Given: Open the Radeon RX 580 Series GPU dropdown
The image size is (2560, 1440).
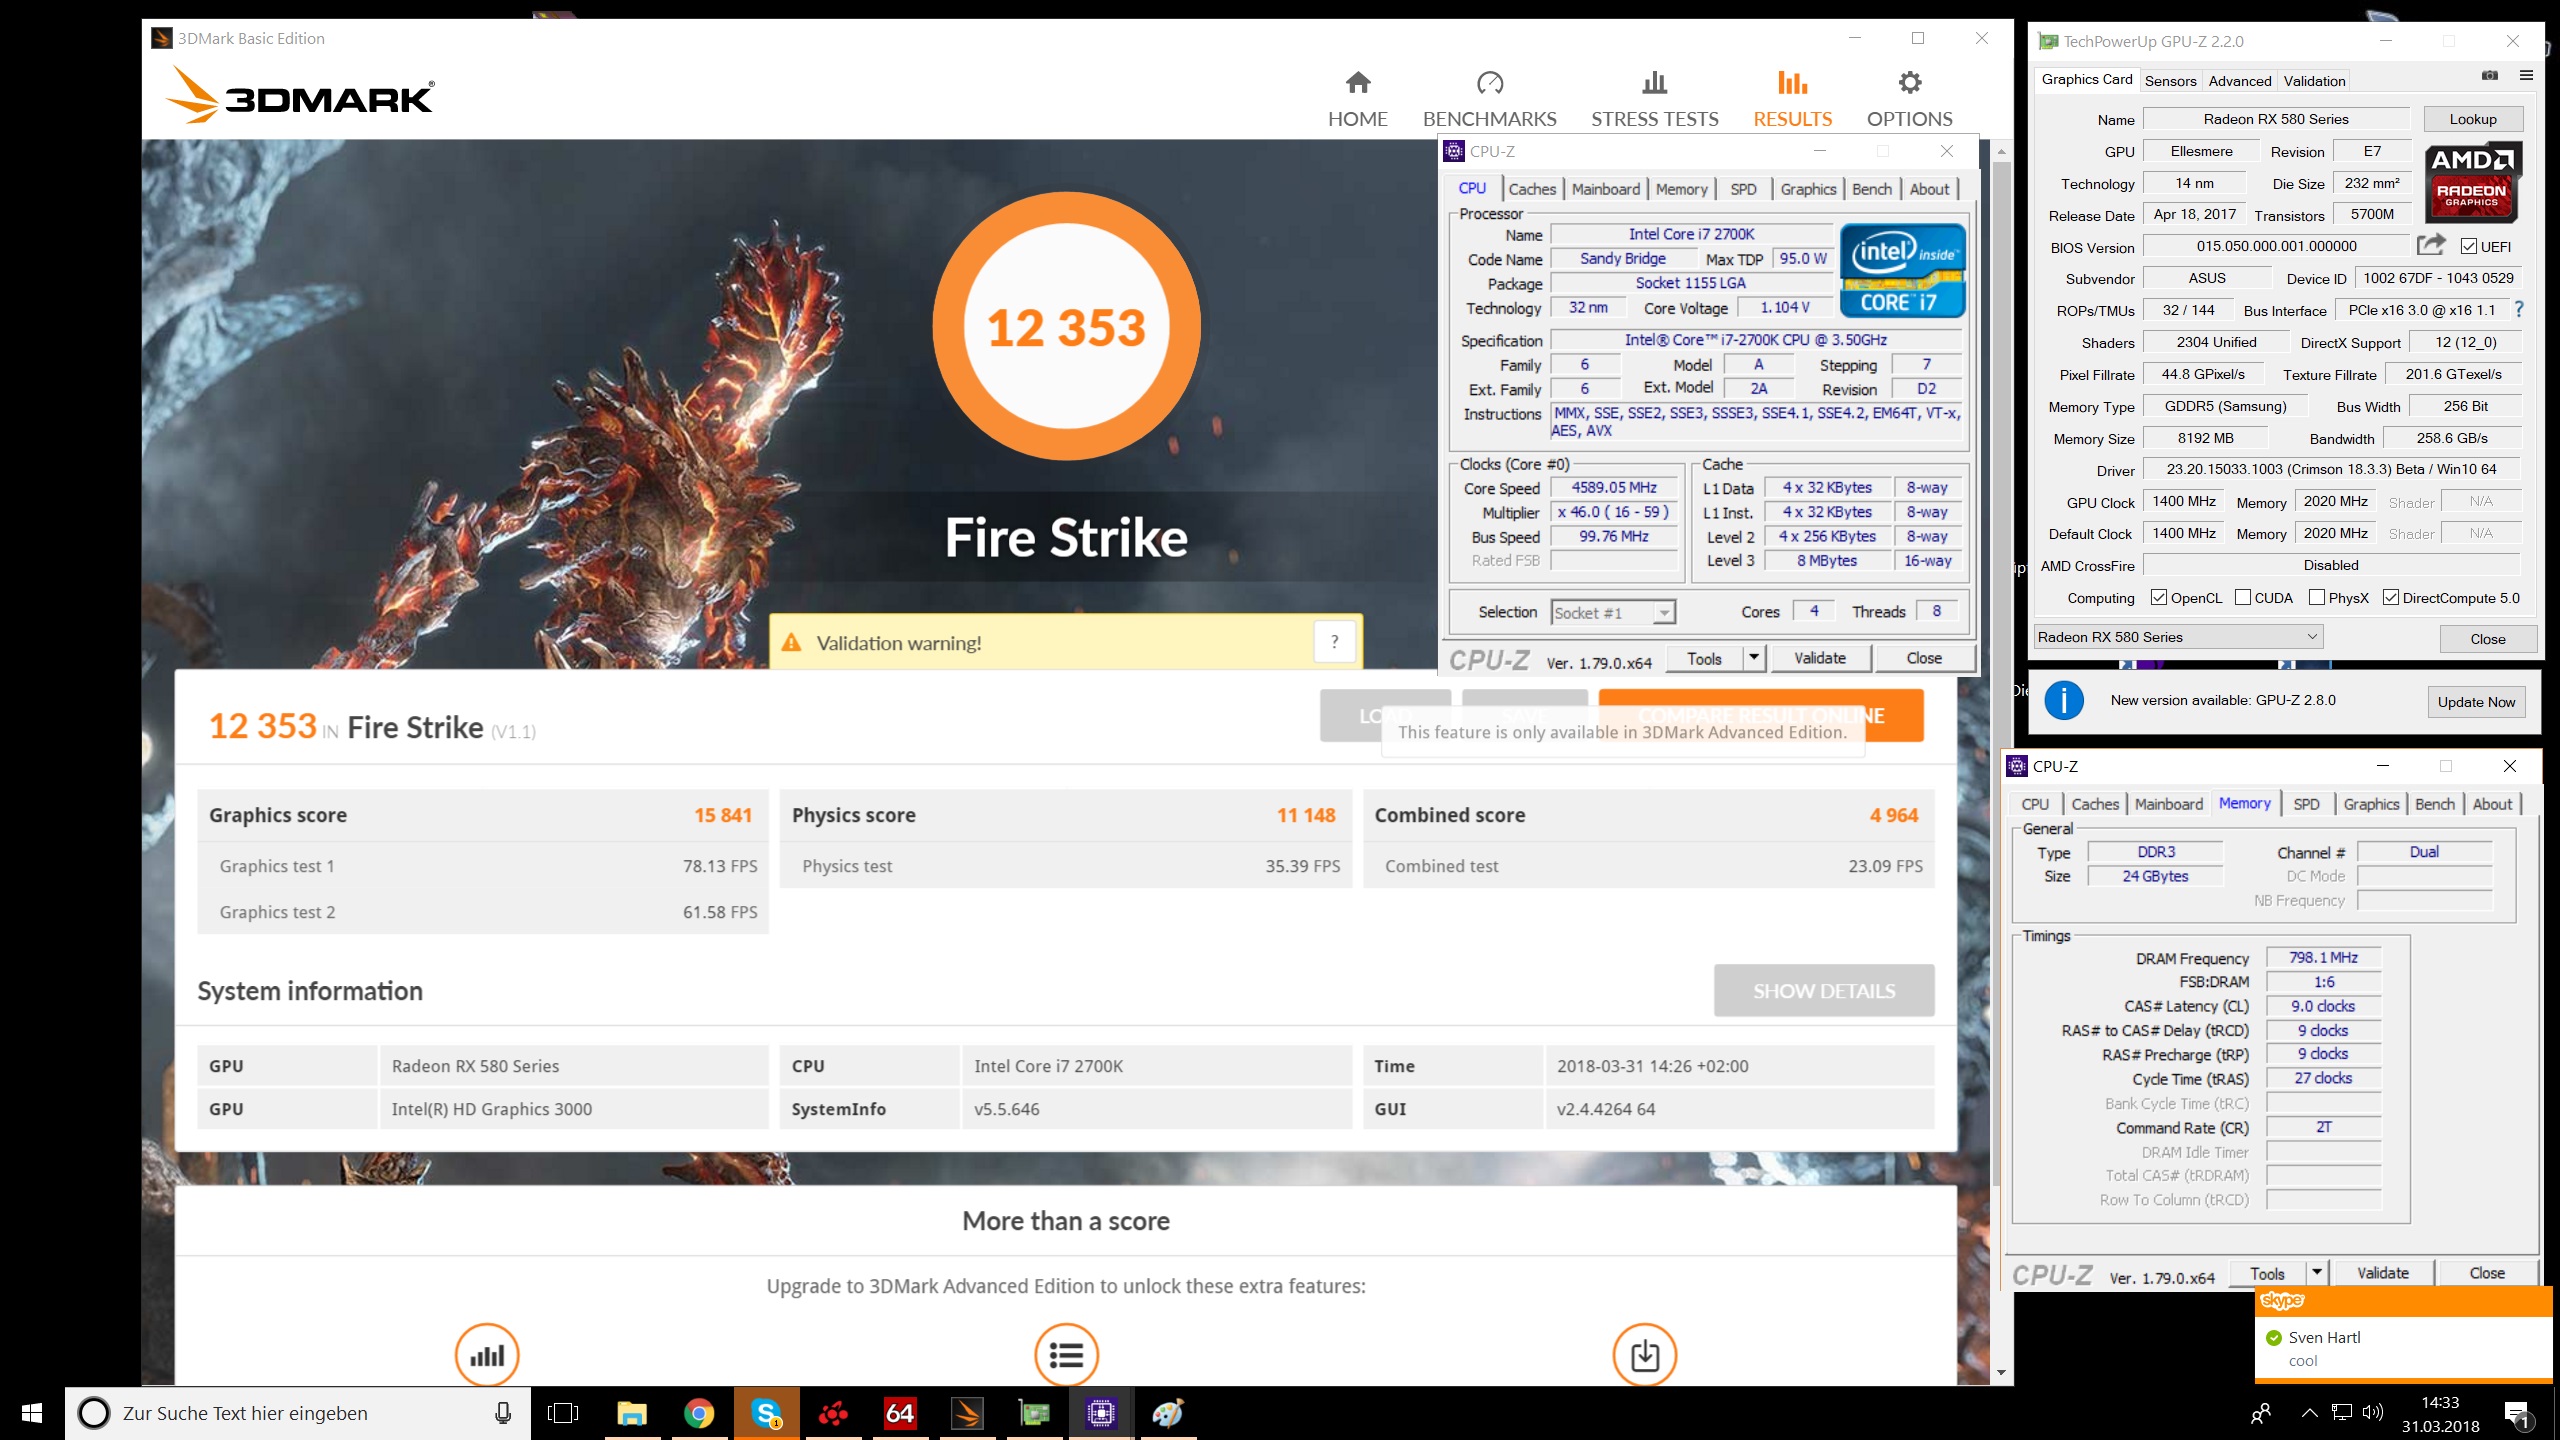Looking at the screenshot, I should (2178, 637).
